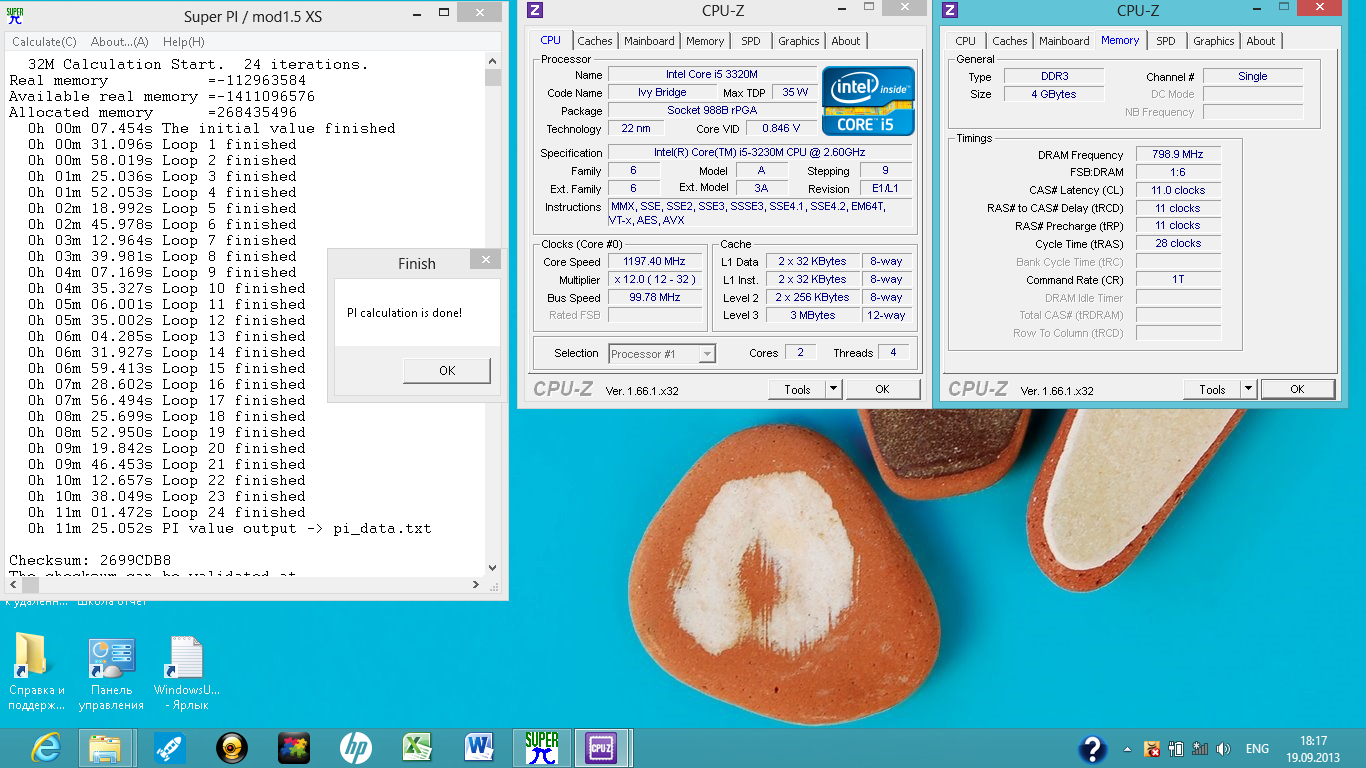Select Graphics tab in left CPU-Z
The height and width of the screenshot is (768, 1366).
coord(799,41)
